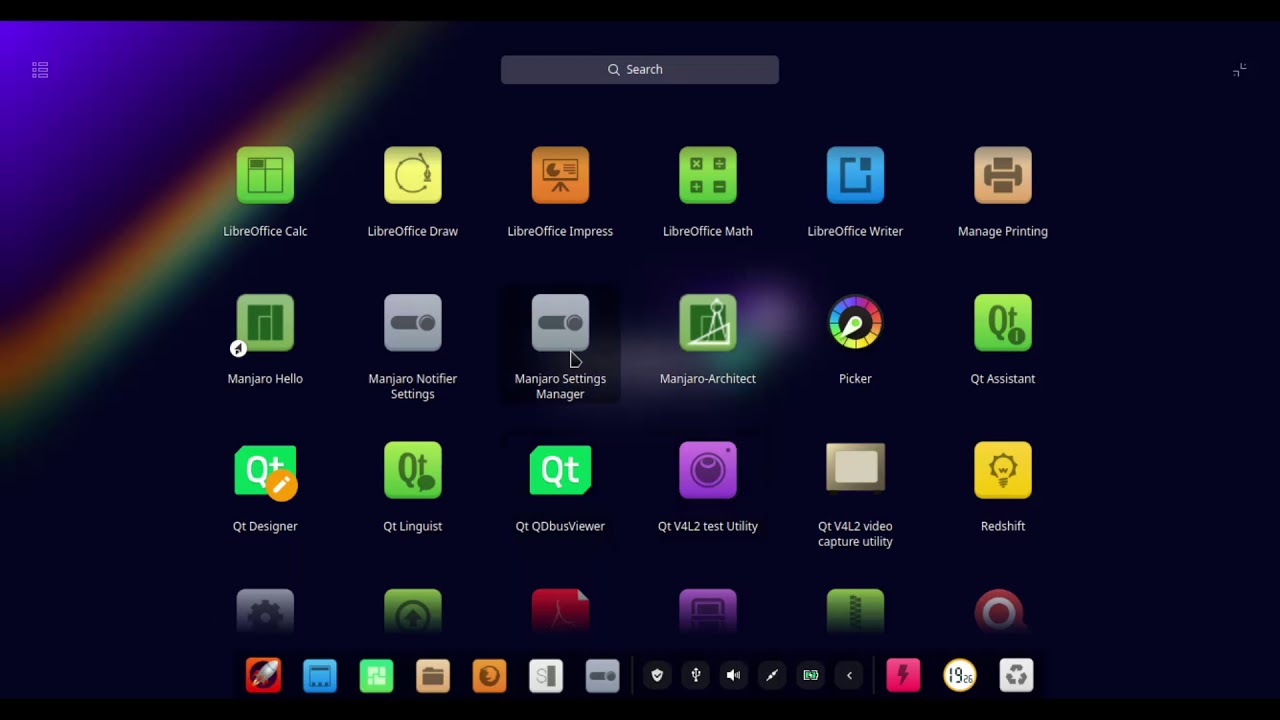Open the green zipper archive app icon
Screen dimensions: 1280x720
(x=855, y=610)
